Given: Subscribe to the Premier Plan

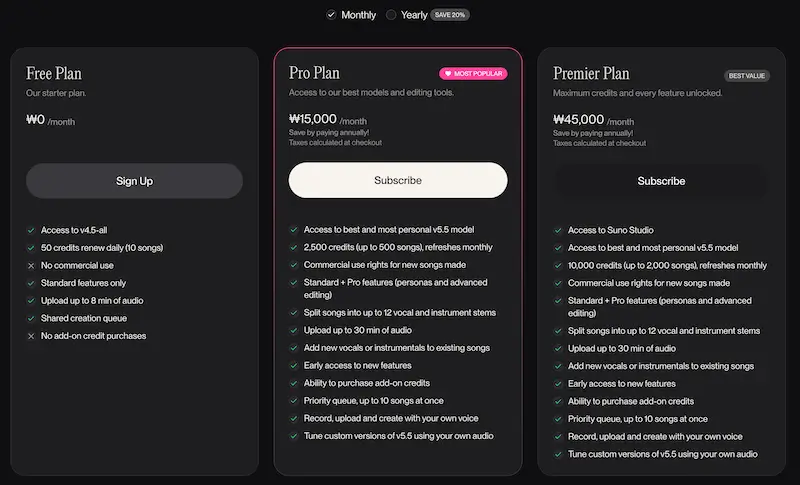Looking at the screenshot, I should pyautogui.click(x=661, y=181).
